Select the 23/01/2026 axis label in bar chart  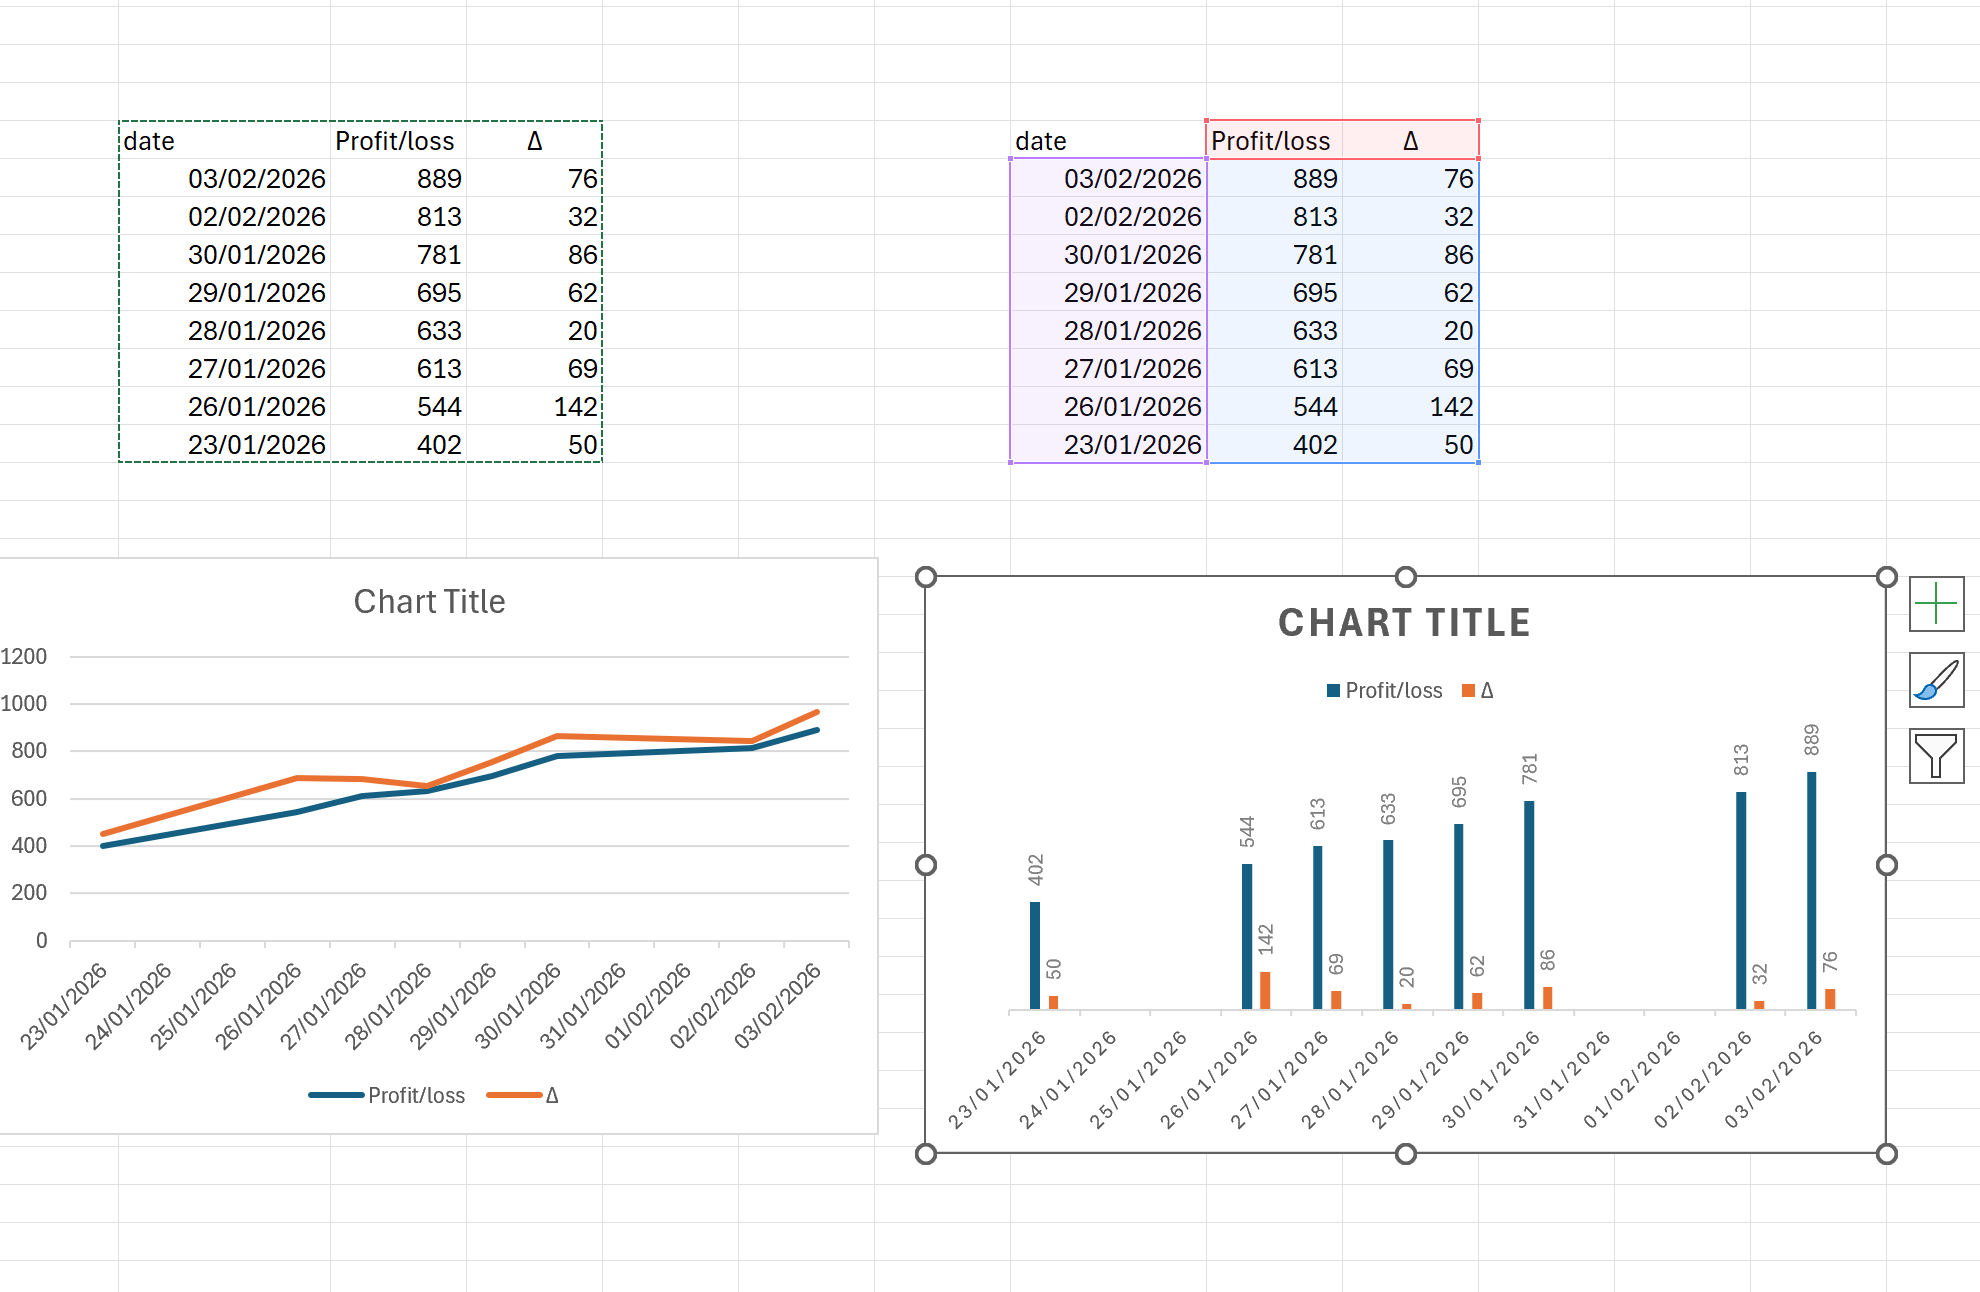coord(997,1080)
